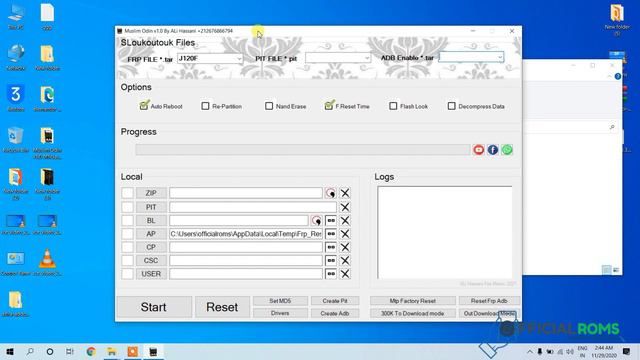Open New folder icon on desktop right
This screenshot has width=640, height=360.
pos(617,19)
